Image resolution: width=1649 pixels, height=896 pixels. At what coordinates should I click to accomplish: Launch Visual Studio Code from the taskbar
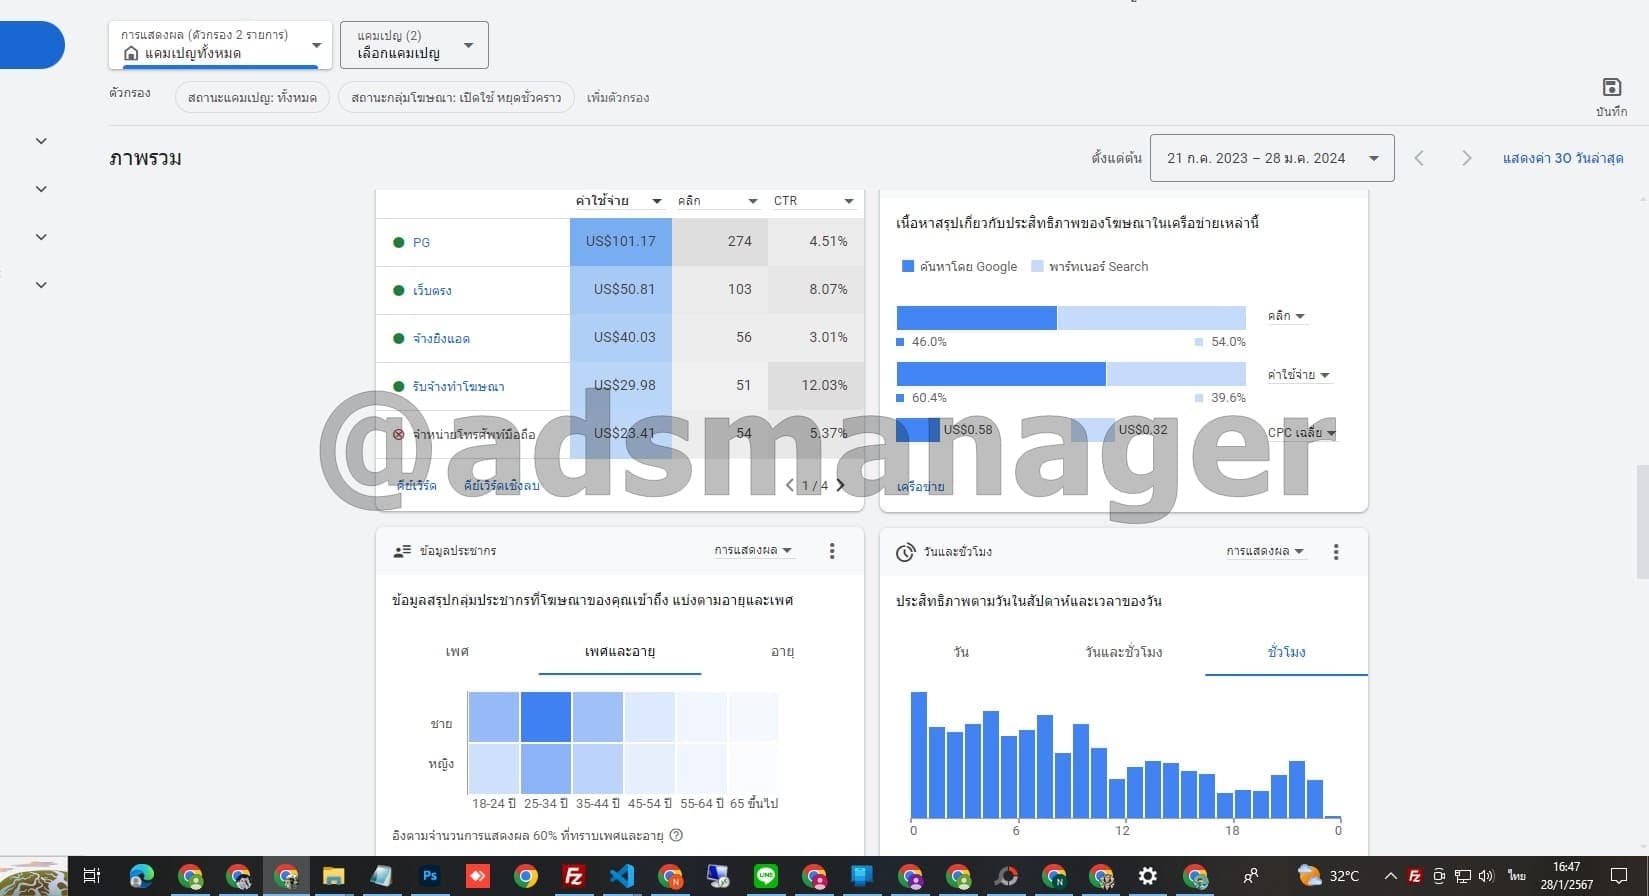[621, 876]
